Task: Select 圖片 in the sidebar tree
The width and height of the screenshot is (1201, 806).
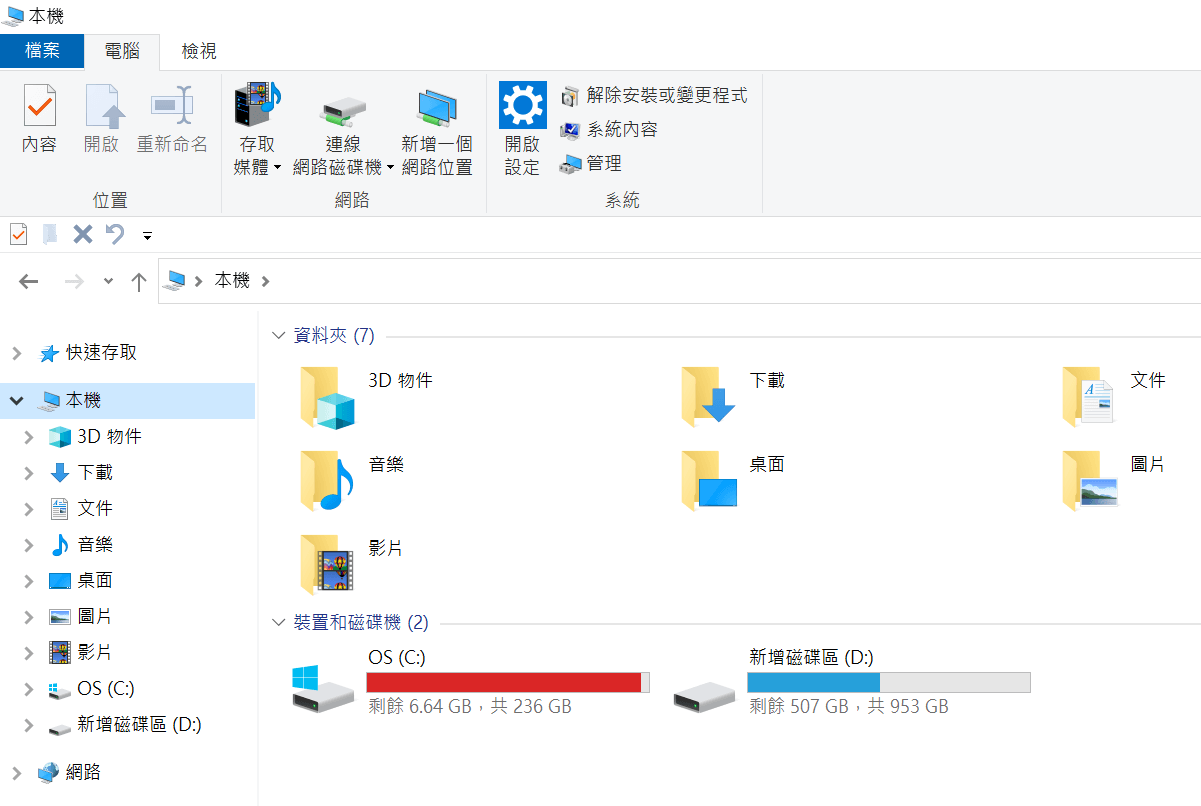Action: (x=95, y=616)
